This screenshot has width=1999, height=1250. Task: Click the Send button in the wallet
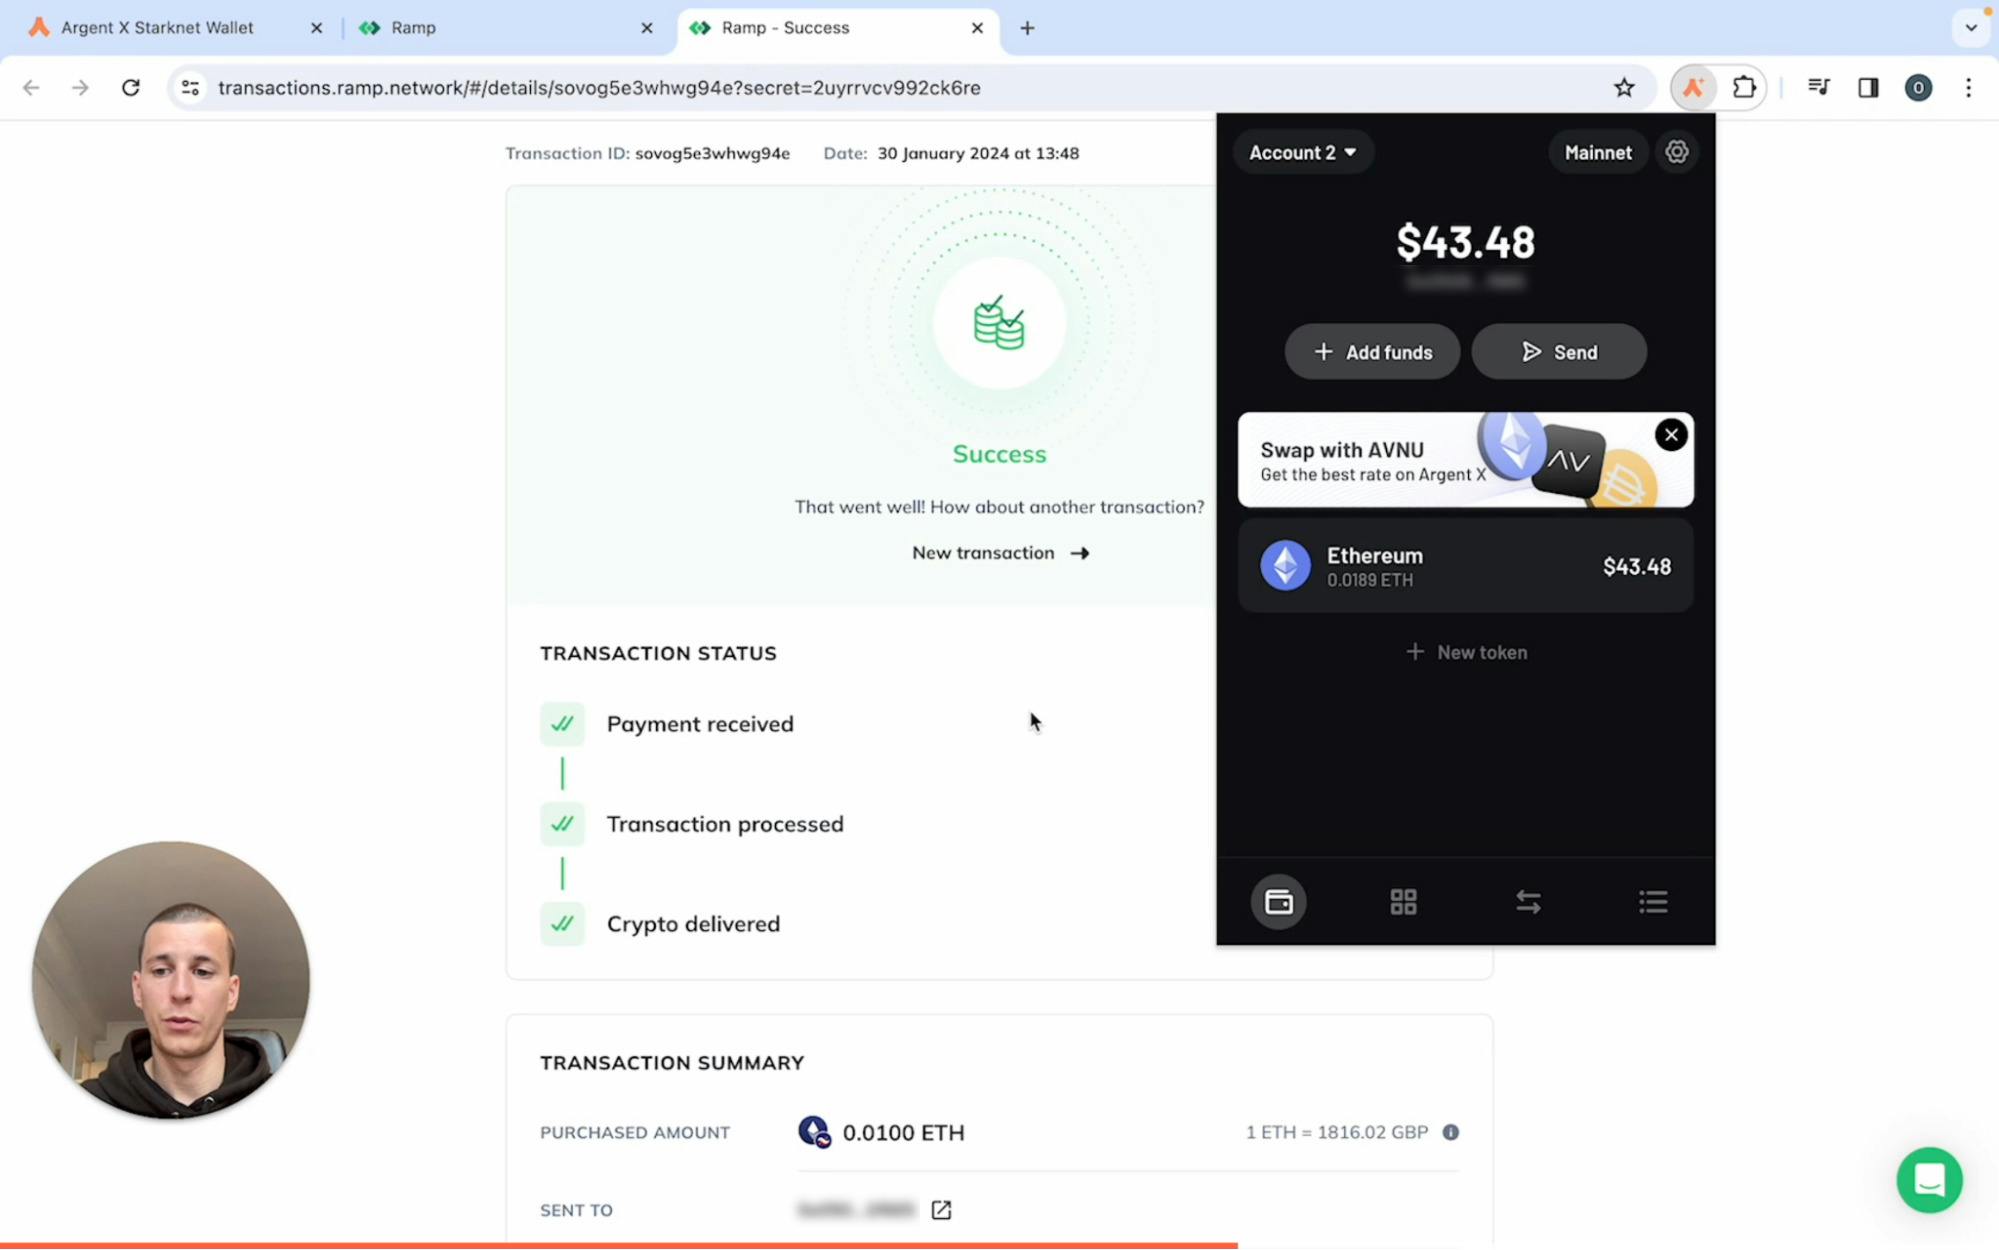pyautogui.click(x=1559, y=352)
